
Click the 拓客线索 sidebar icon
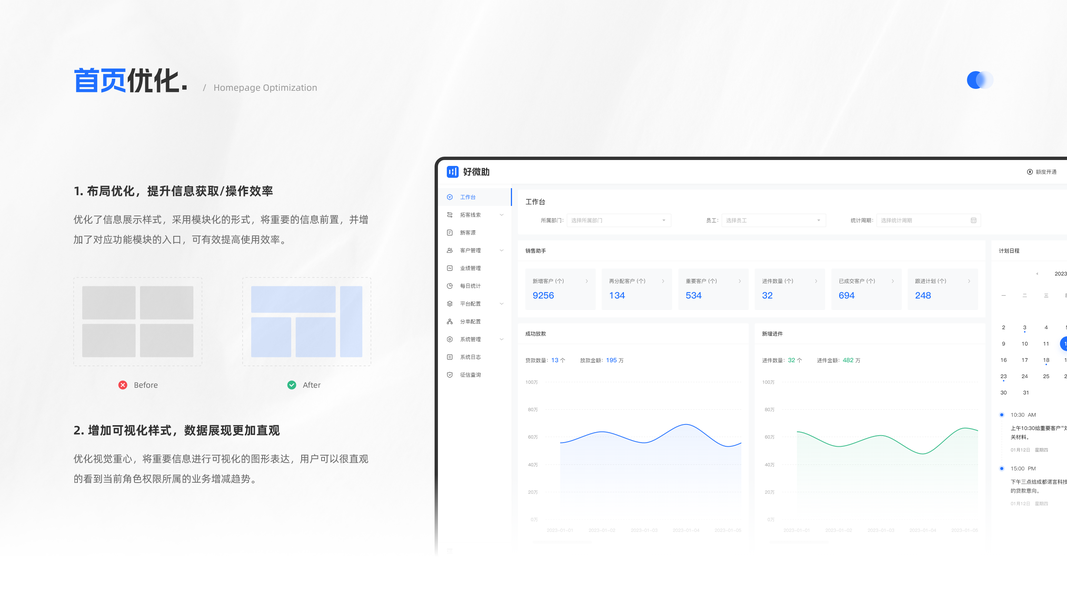pyautogui.click(x=450, y=215)
